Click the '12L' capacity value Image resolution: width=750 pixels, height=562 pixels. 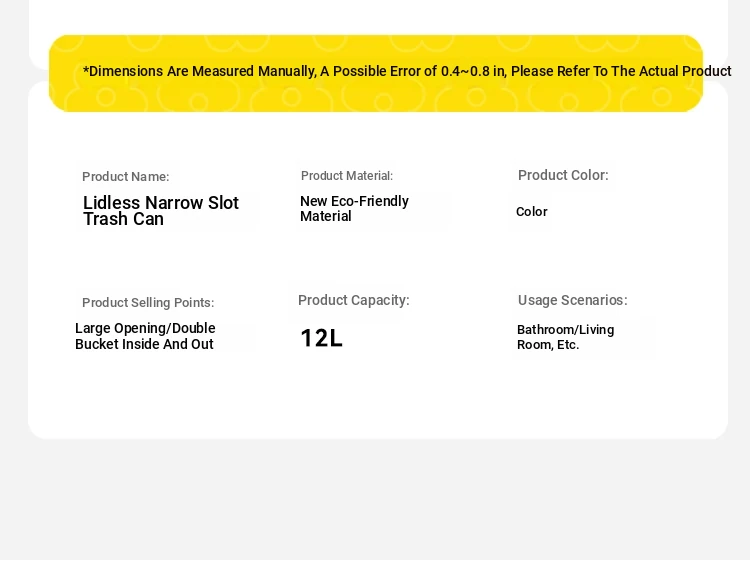[x=321, y=338]
